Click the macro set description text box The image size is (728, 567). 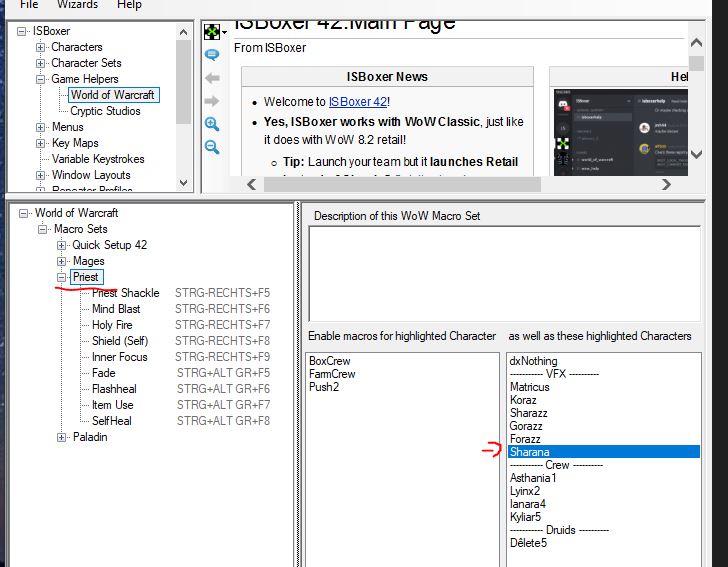504,274
